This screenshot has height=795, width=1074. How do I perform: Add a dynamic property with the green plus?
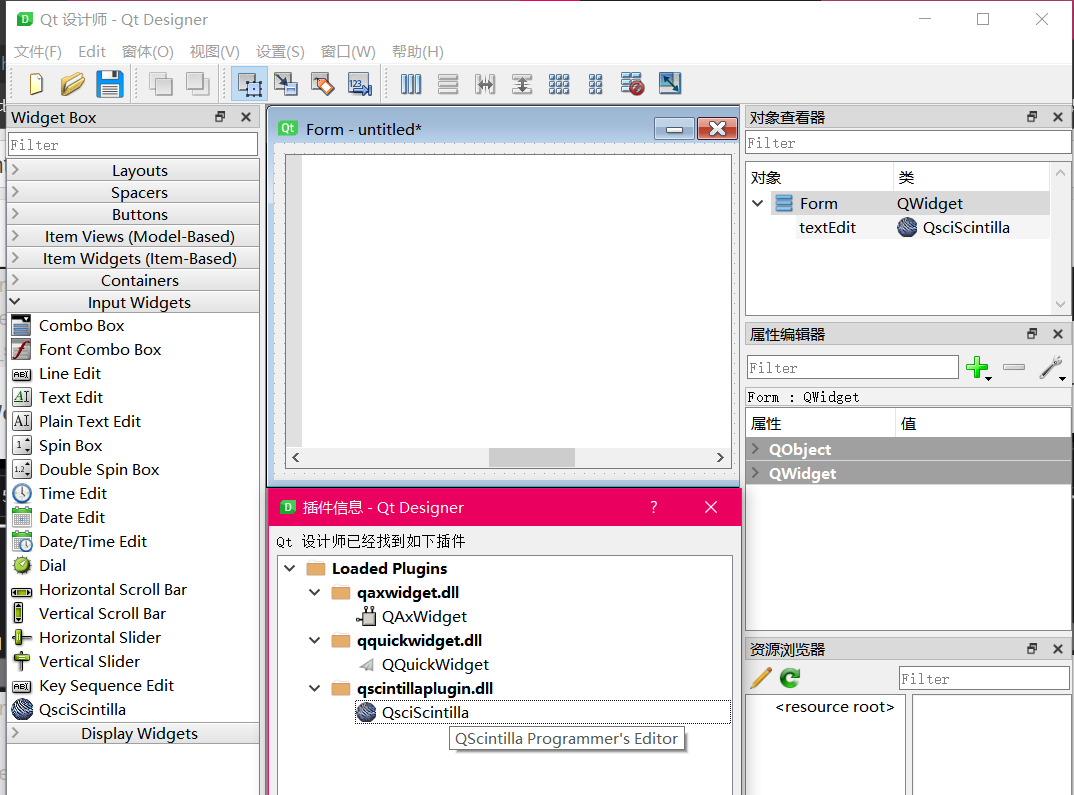click(x=978, y=368)
